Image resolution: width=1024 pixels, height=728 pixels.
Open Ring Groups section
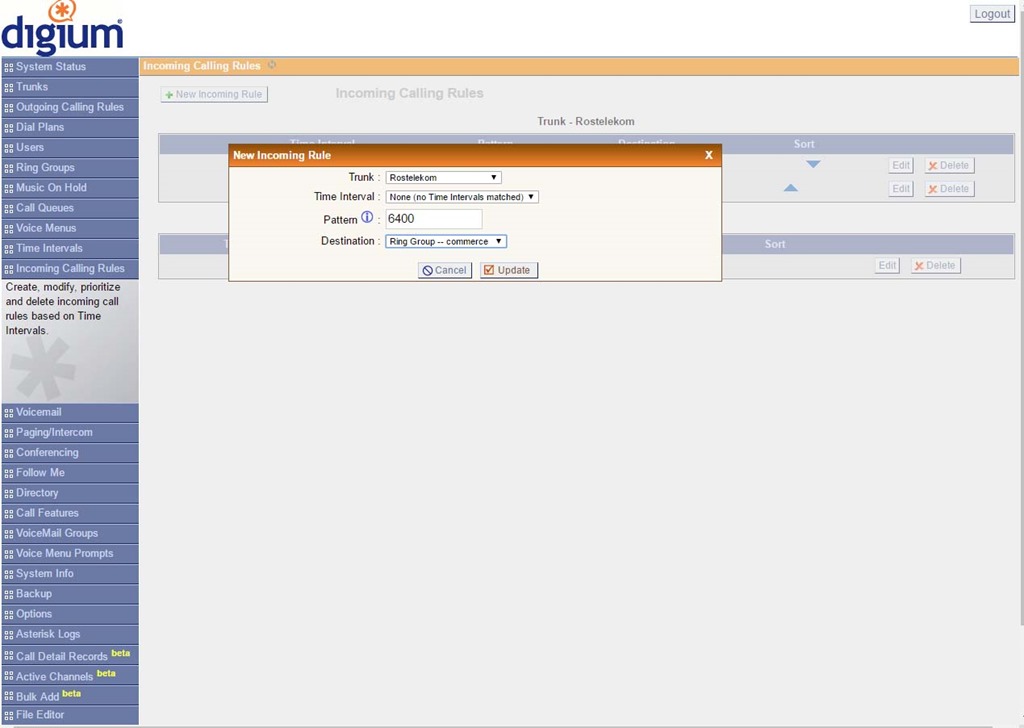pyautogui.click(x=70, y=168)
